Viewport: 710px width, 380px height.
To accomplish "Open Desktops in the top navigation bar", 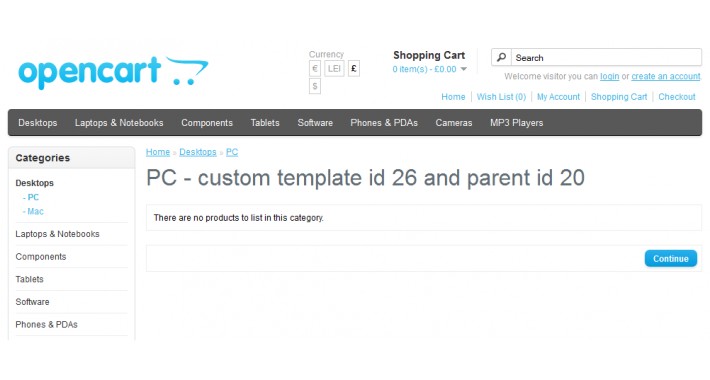I will click(38, 123).
